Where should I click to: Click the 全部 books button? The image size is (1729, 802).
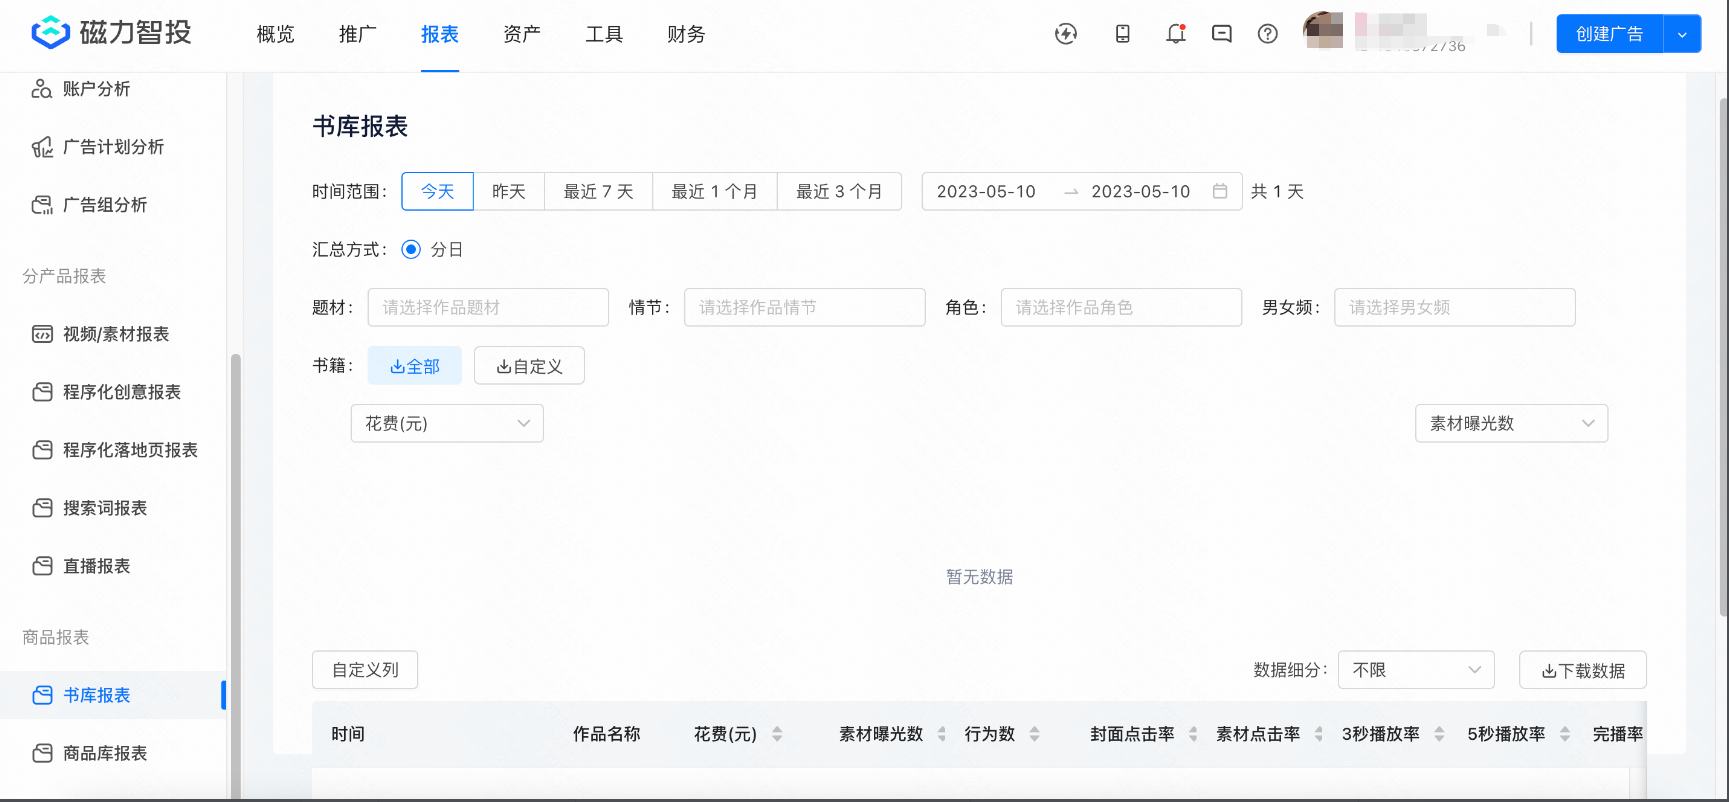pos(415,366)
